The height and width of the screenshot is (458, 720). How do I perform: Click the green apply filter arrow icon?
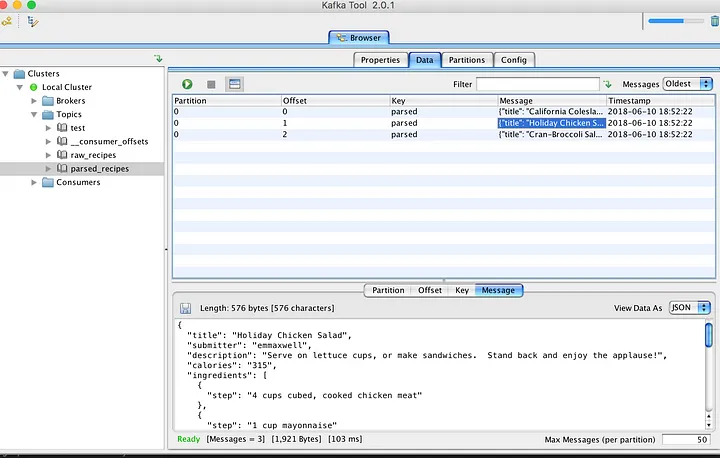point(608,85)
